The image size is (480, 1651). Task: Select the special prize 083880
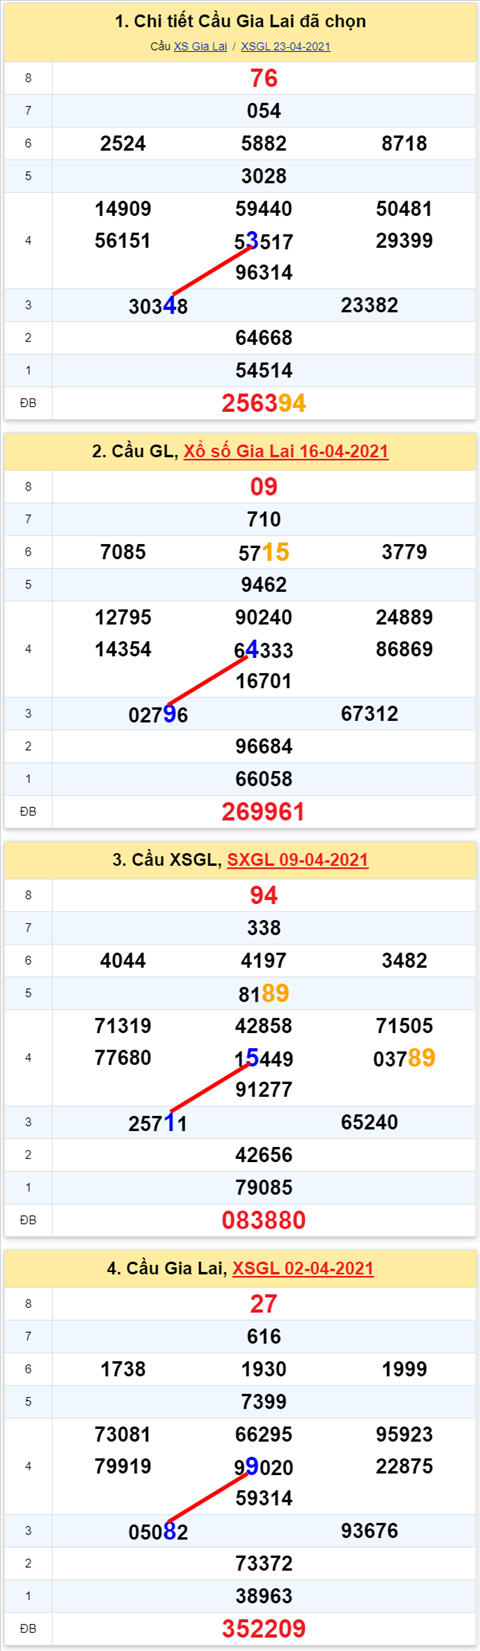(x=264, y=1220)
